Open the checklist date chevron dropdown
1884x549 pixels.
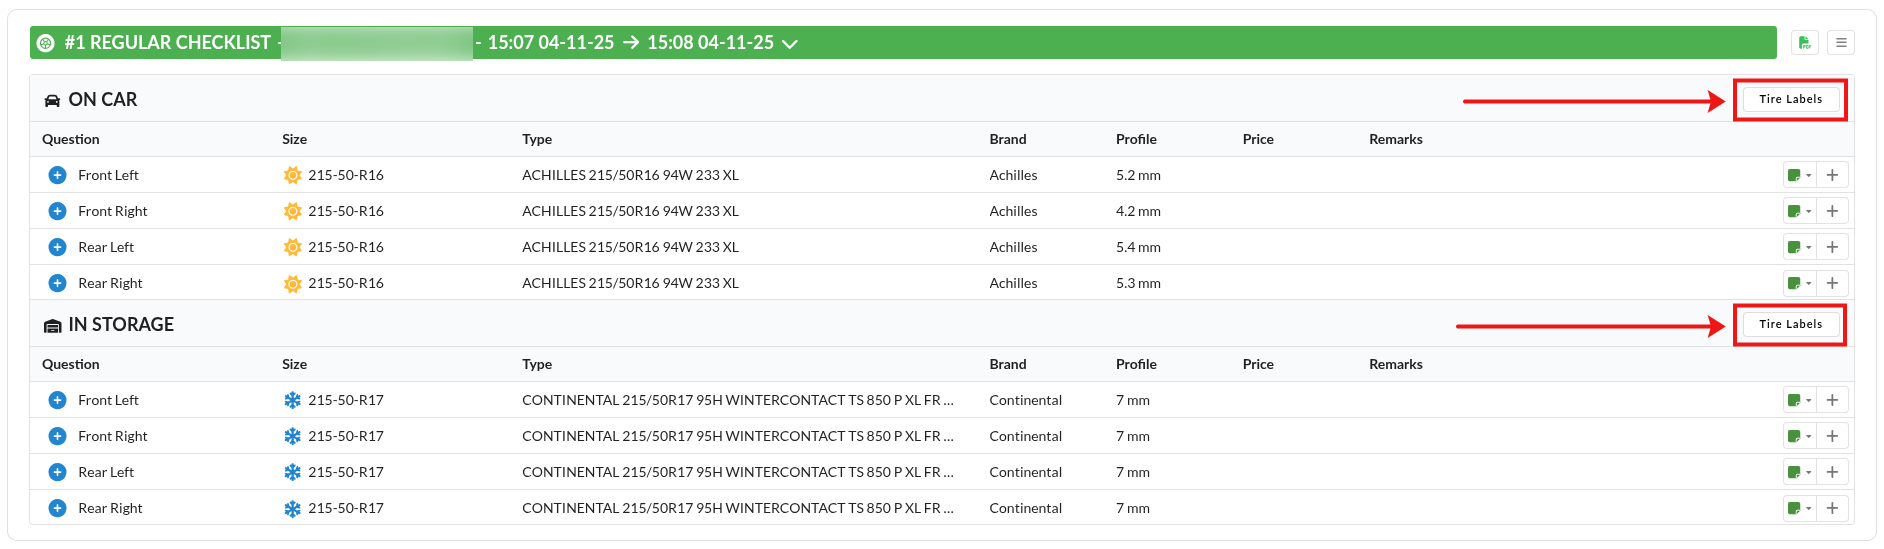click(790, 44)
